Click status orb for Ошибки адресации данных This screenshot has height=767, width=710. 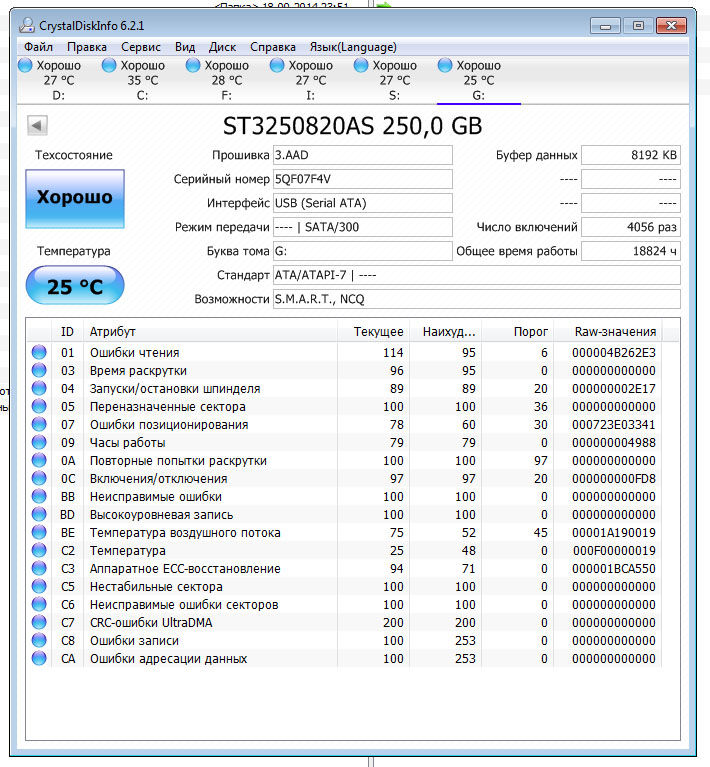pos(39,658)
